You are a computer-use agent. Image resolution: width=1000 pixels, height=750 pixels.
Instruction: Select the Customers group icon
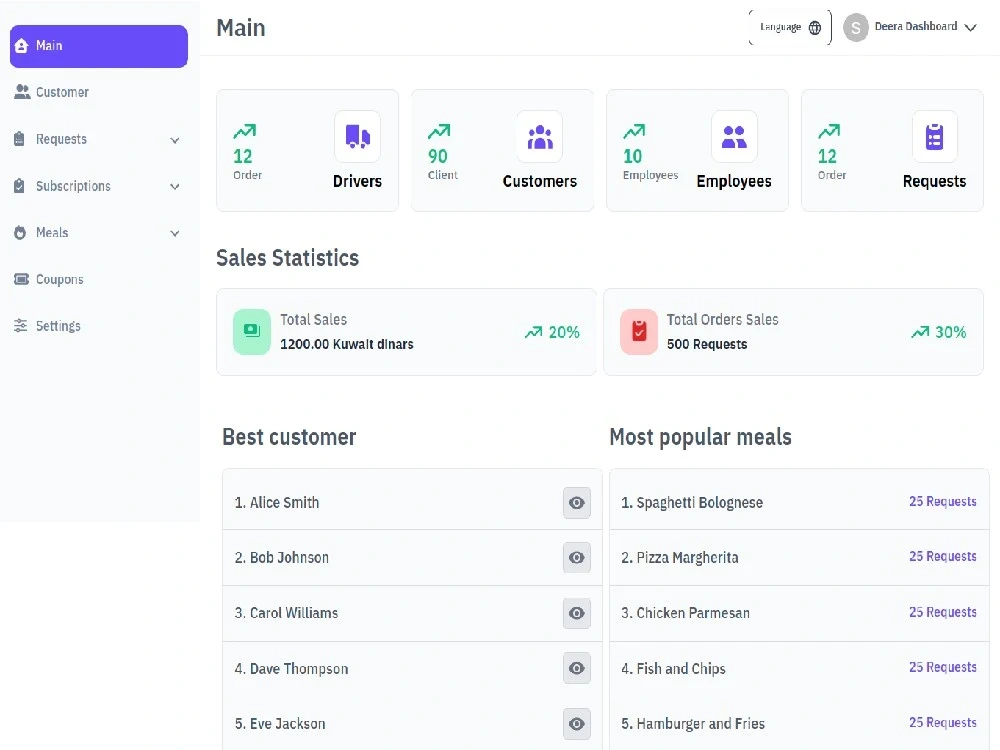[x=539, y=136]
